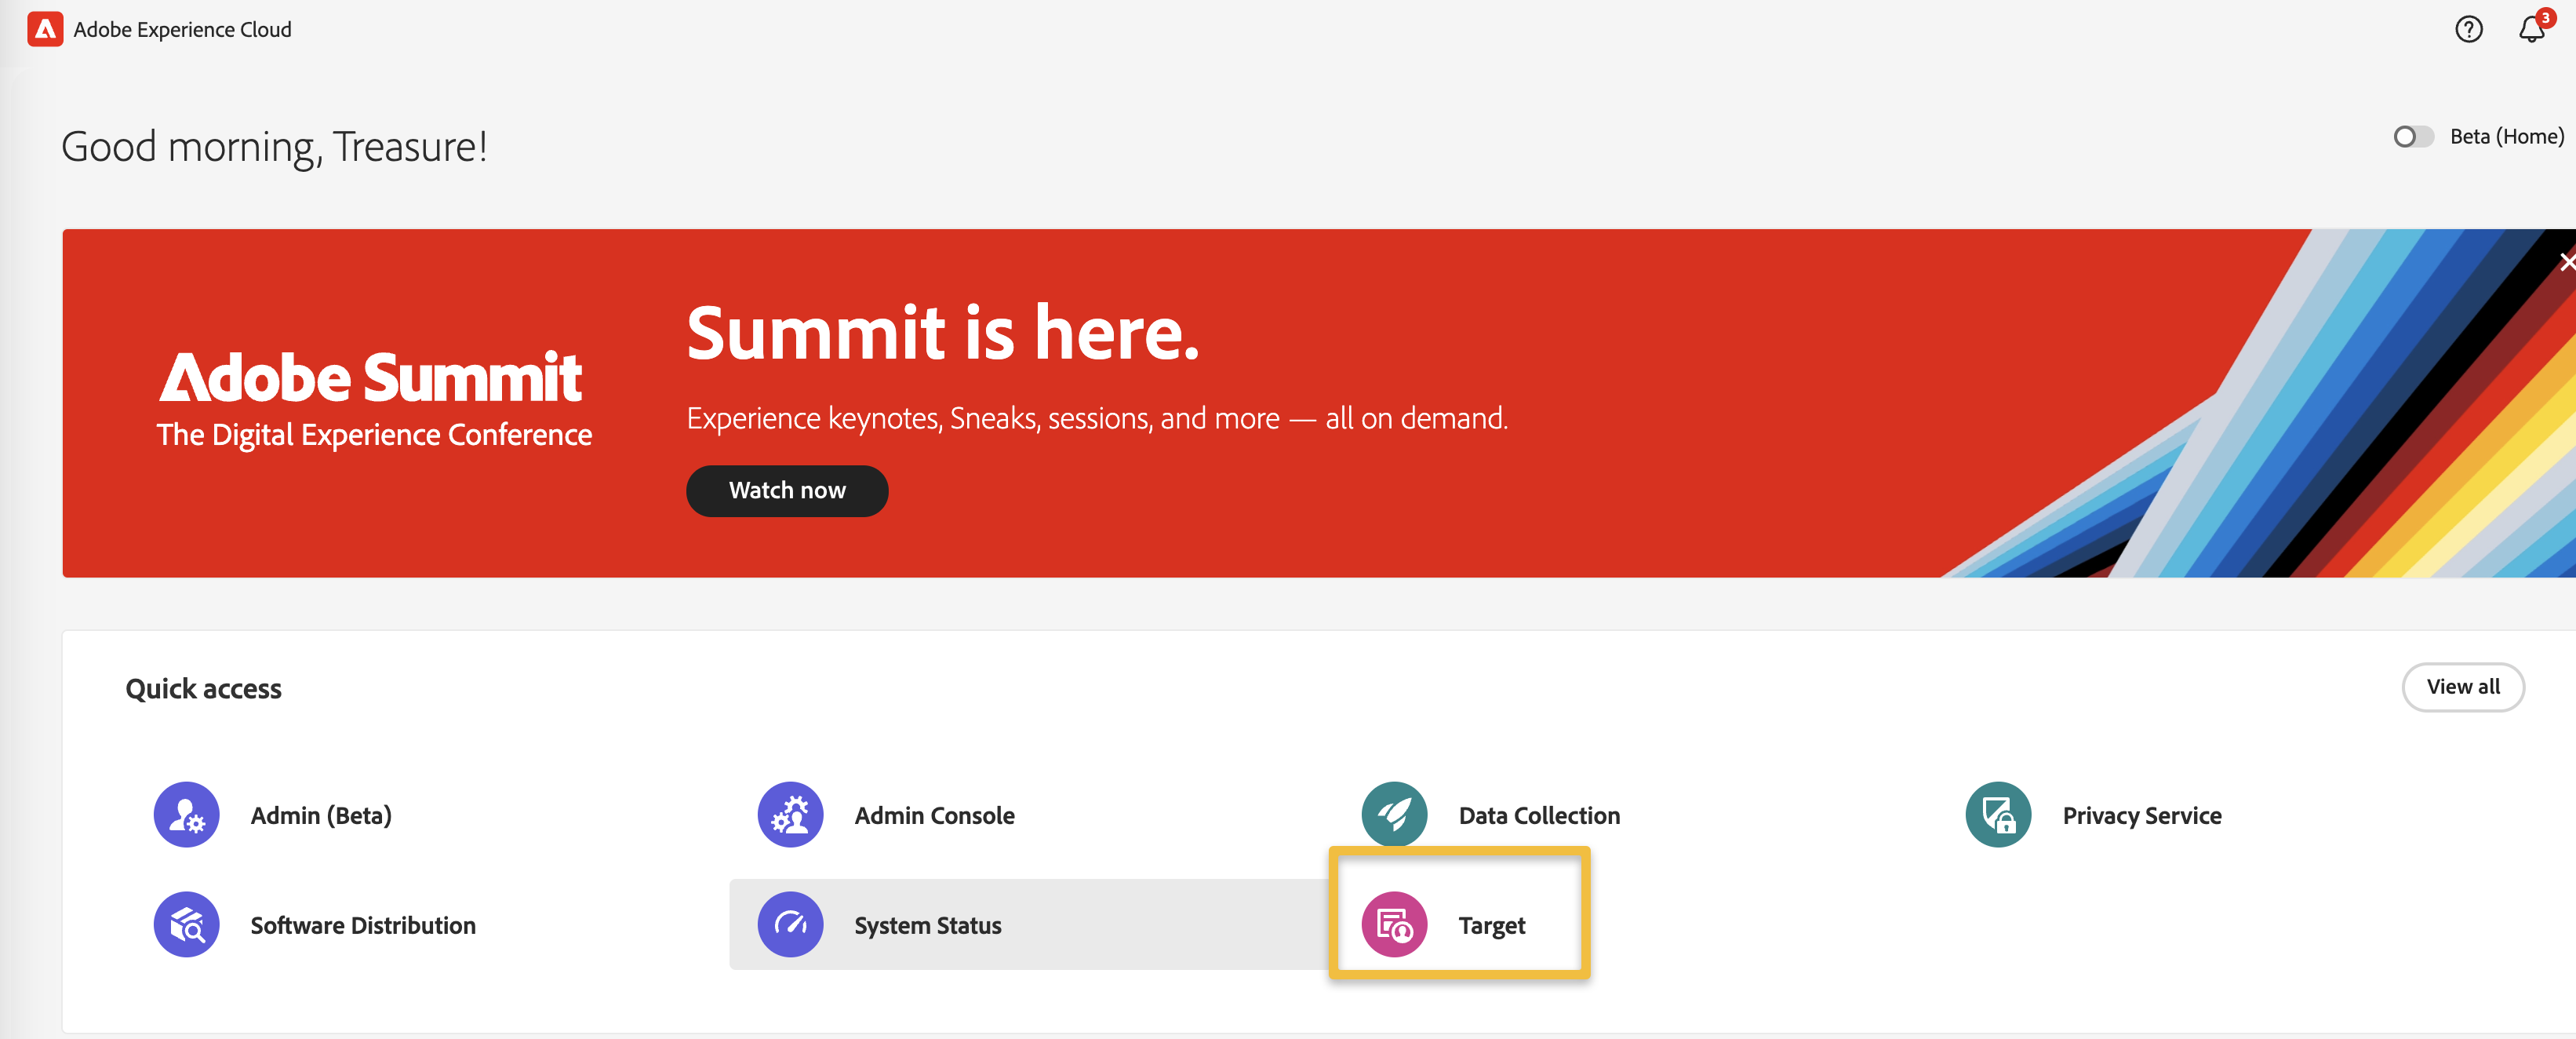Click the Software Distribution icon

pyautogui.click(x=186, y=924)
